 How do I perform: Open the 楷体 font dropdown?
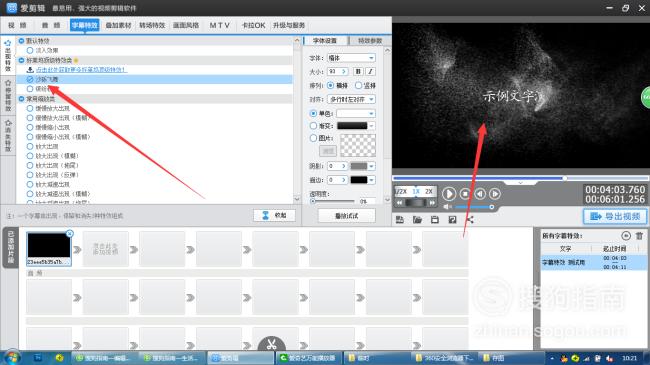351,58
